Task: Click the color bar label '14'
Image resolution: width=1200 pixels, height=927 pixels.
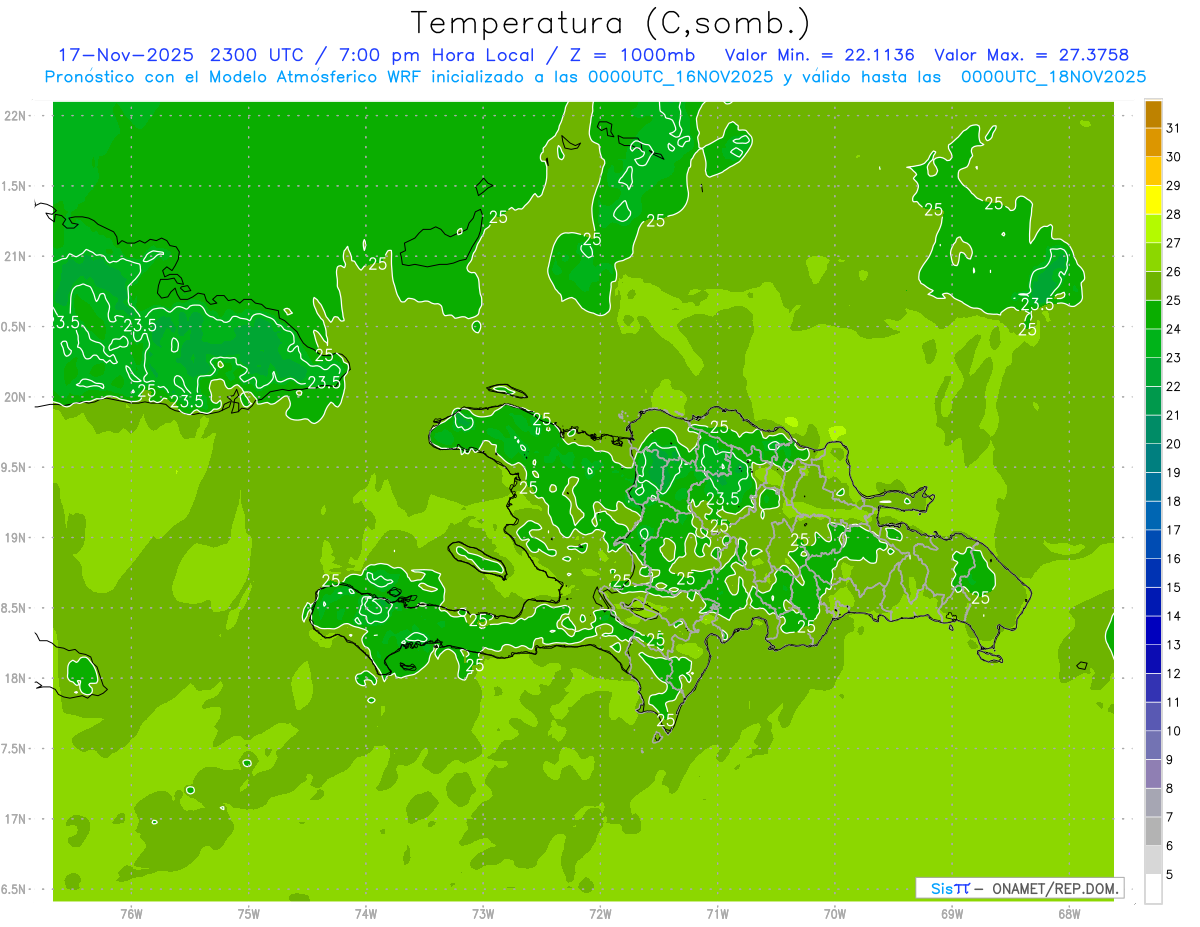Action: point(1174,615)
